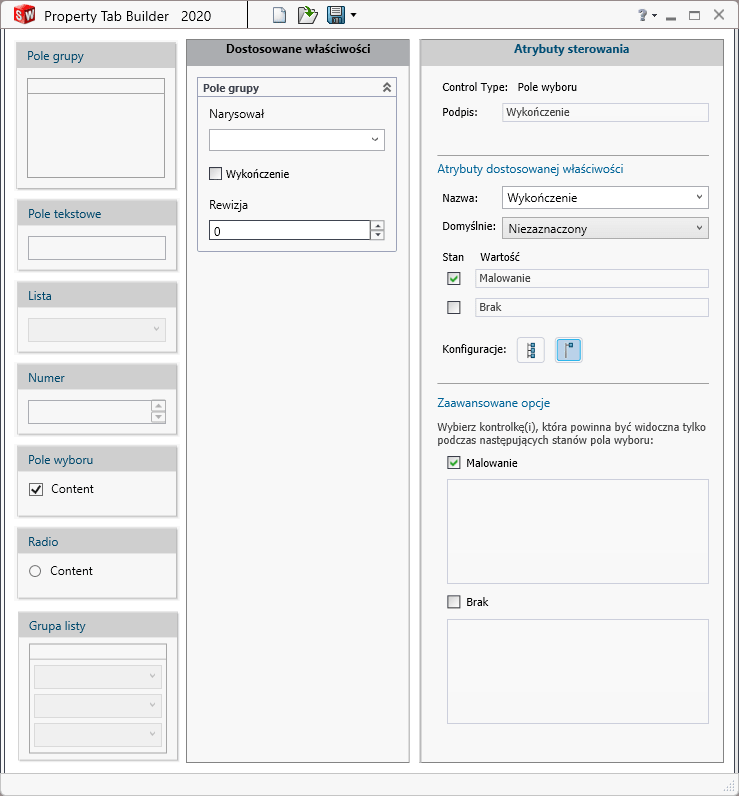This screenshot has width=739, height=796.
Task: Open the Nazwa property name dropdown
Action: pyautogui.click(x=606, y=197)
